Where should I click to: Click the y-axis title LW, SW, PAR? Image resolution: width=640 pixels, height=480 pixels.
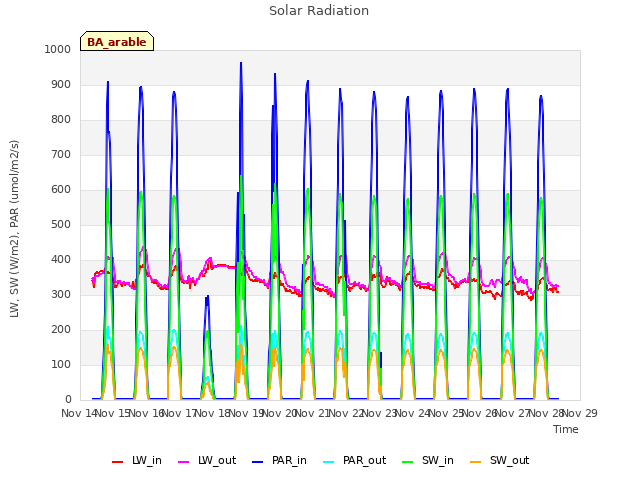pyautogui.click(x=14, y=229)
